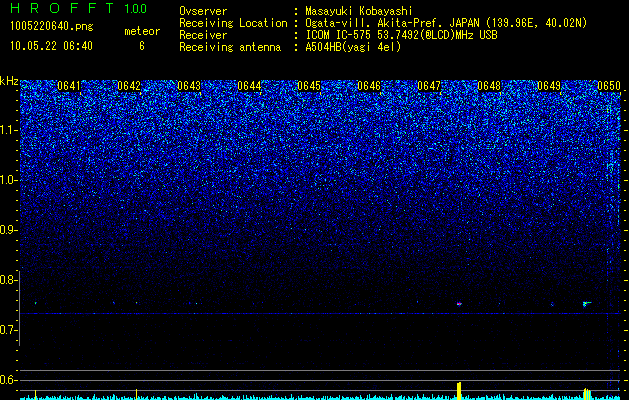The width and height of the screenshot is (629, 400).
Task: Click the 0642 time marker
Action: pos(129,86)
